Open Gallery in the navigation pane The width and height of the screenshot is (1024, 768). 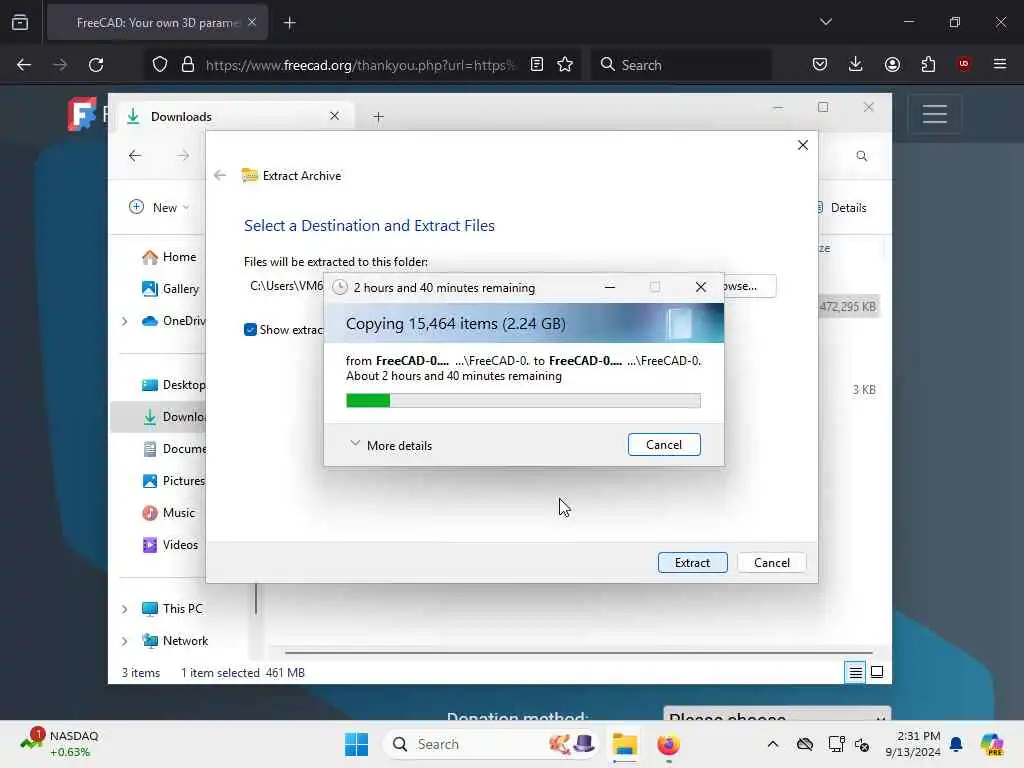170,289
